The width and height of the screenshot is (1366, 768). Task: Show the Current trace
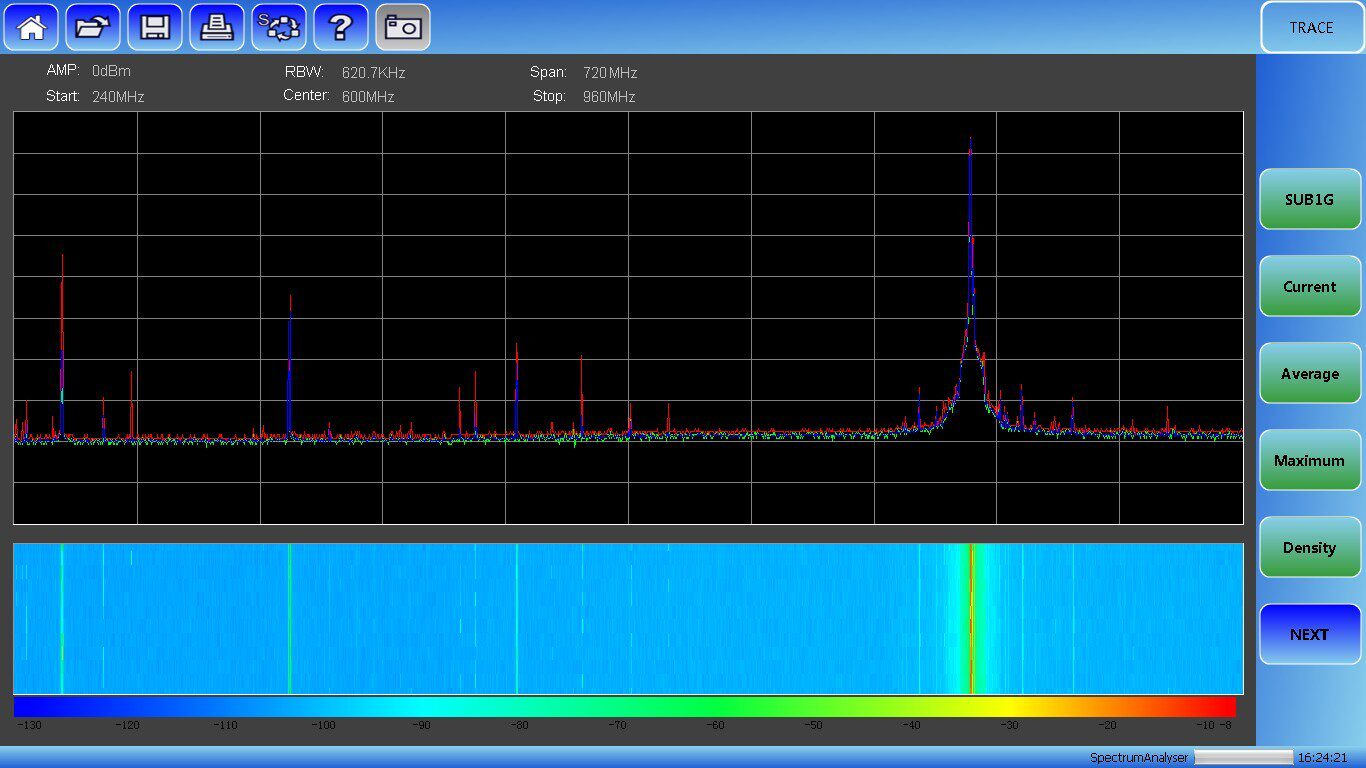coord(1310,286)
